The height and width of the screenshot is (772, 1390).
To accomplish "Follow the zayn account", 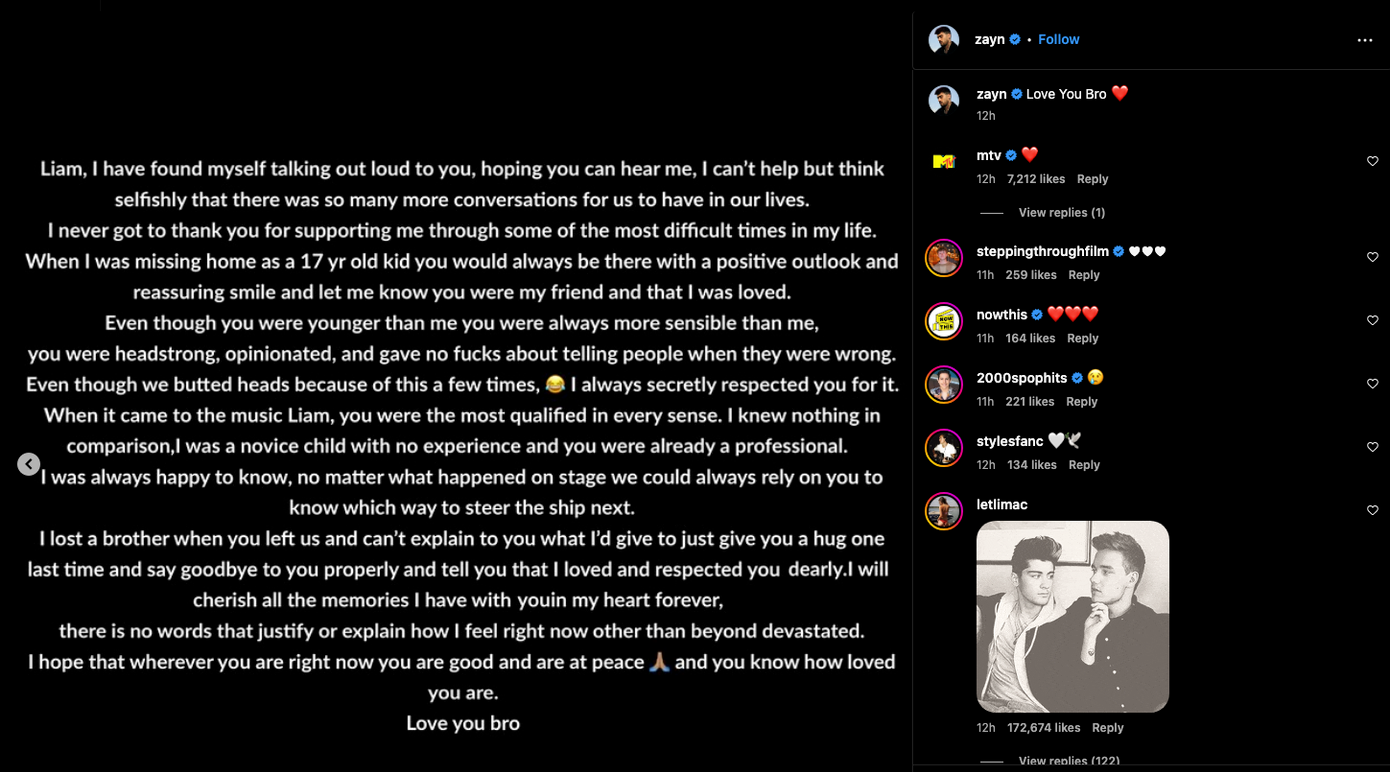I will click(x=1058, y=40).
